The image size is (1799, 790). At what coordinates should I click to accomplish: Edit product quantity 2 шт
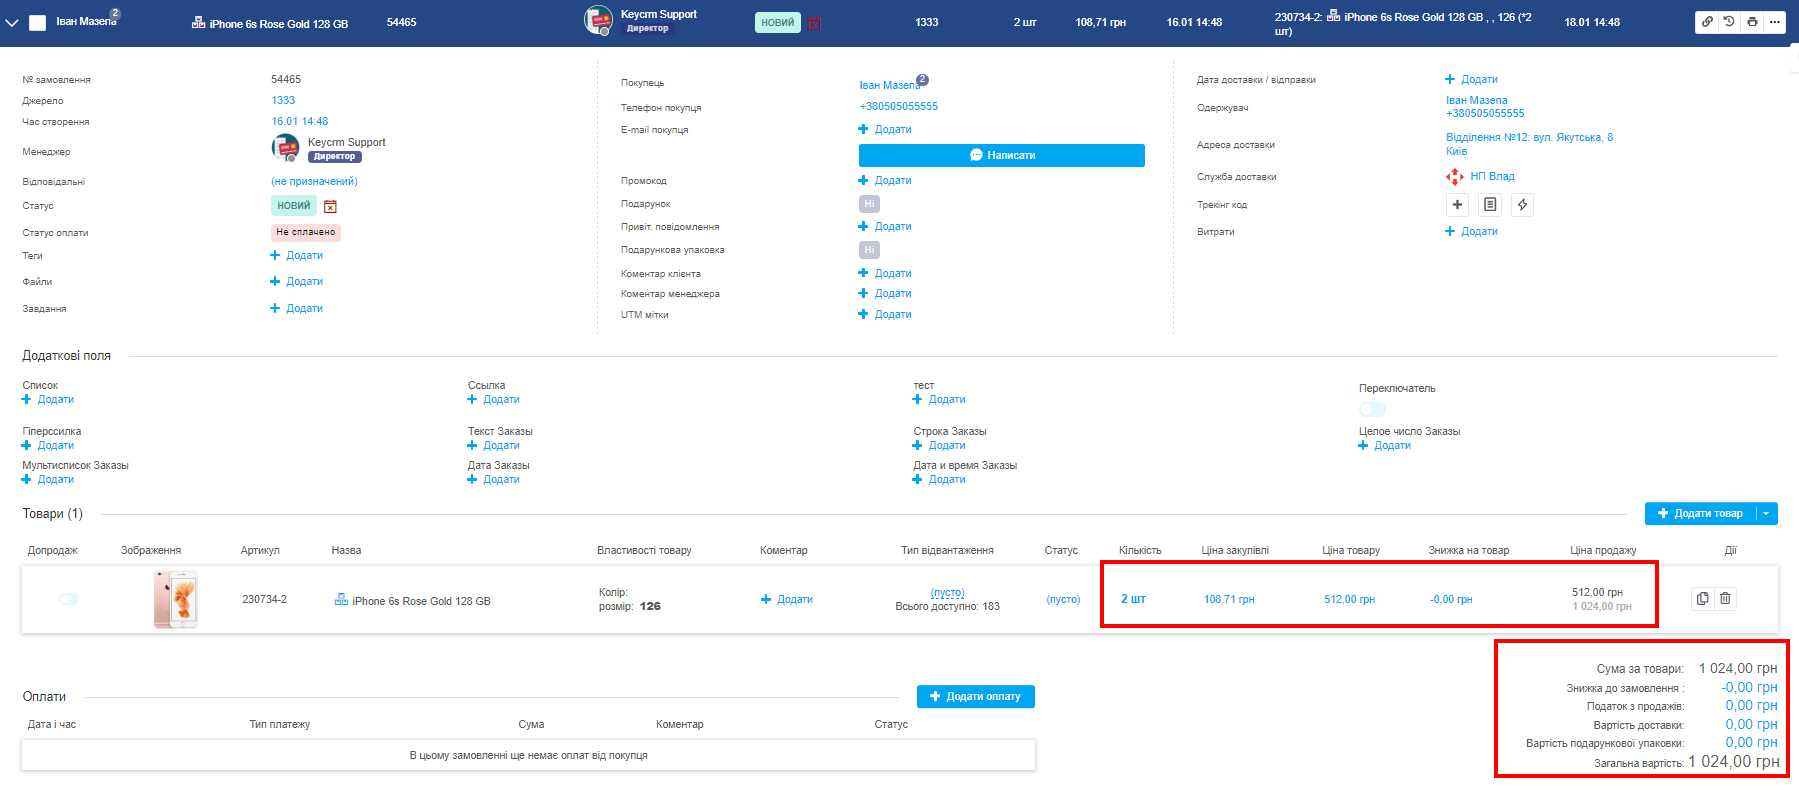click(x=1133, y=599)
